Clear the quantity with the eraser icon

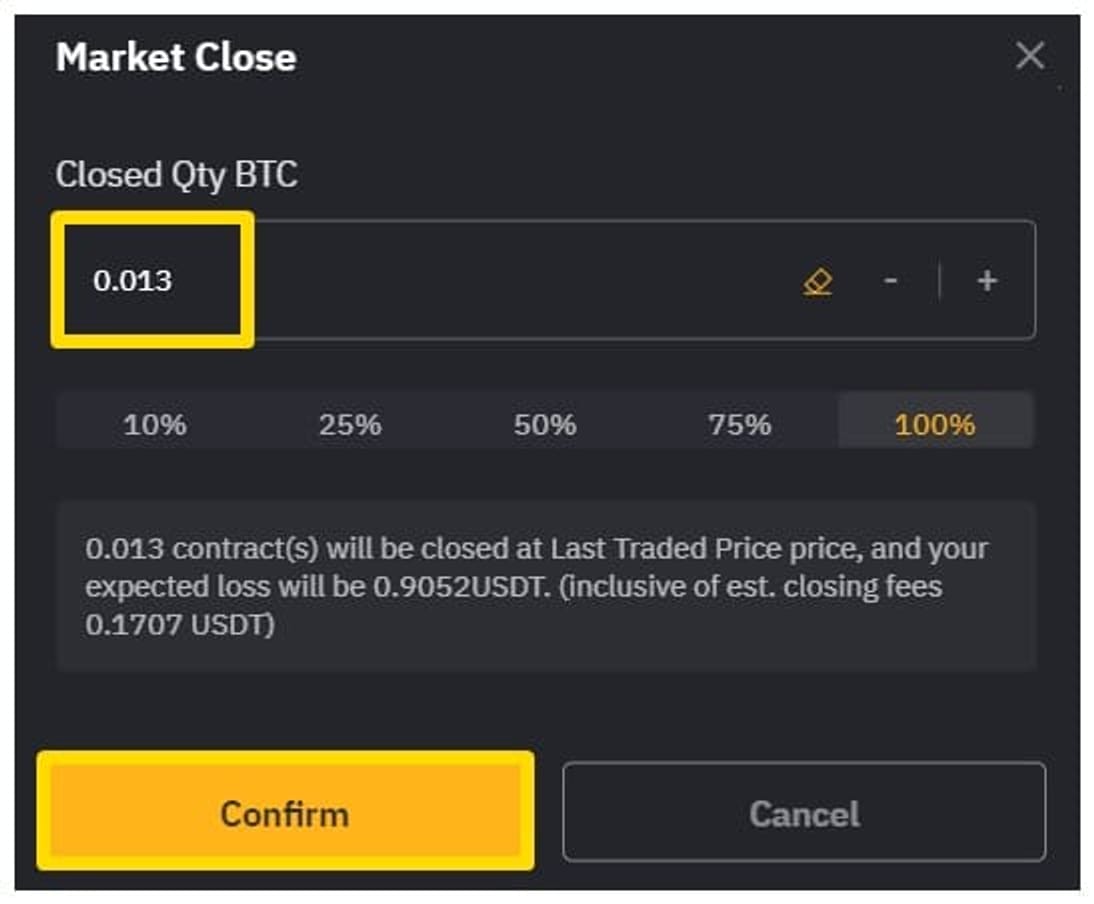[x=817, y=282]
